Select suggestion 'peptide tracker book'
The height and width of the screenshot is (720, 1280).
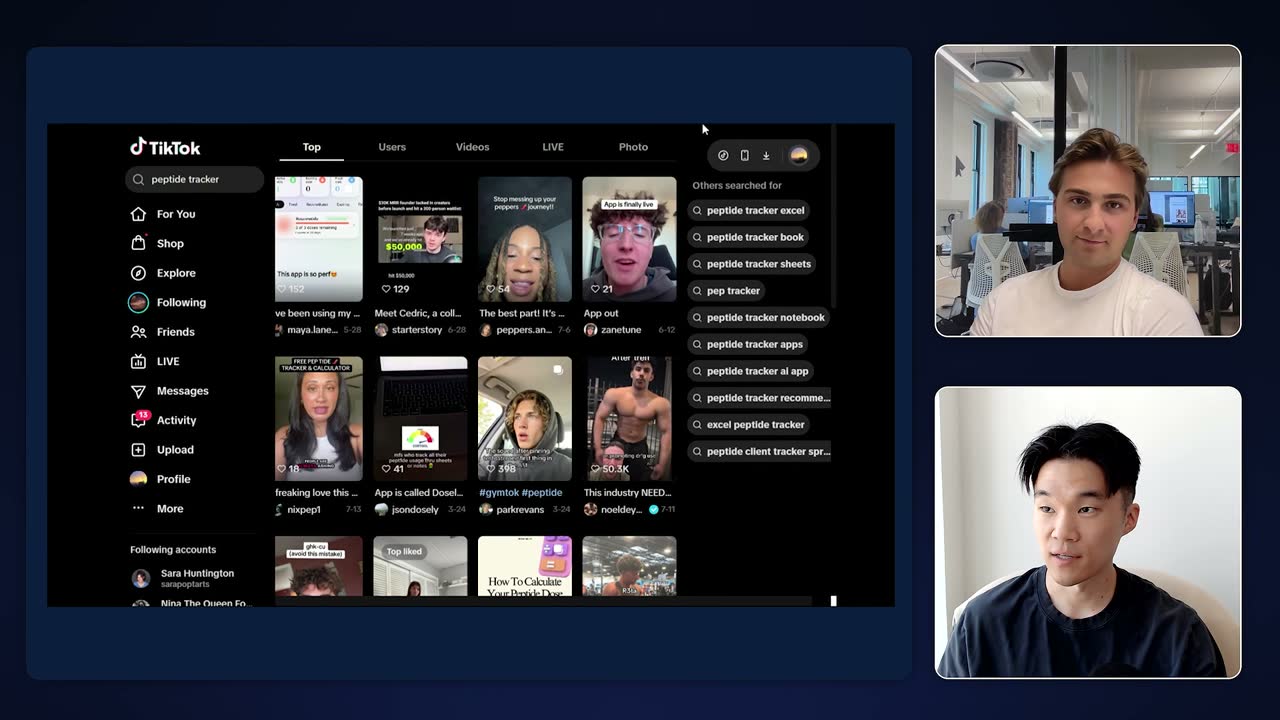(x=749, y=237)
